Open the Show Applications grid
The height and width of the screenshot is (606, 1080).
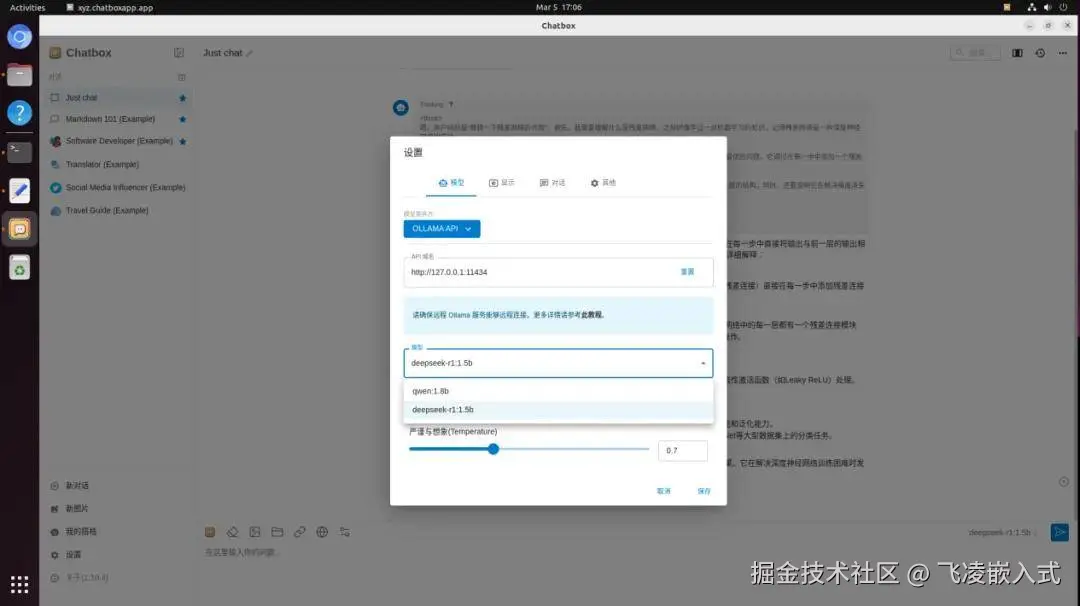[x=19, y=585]
